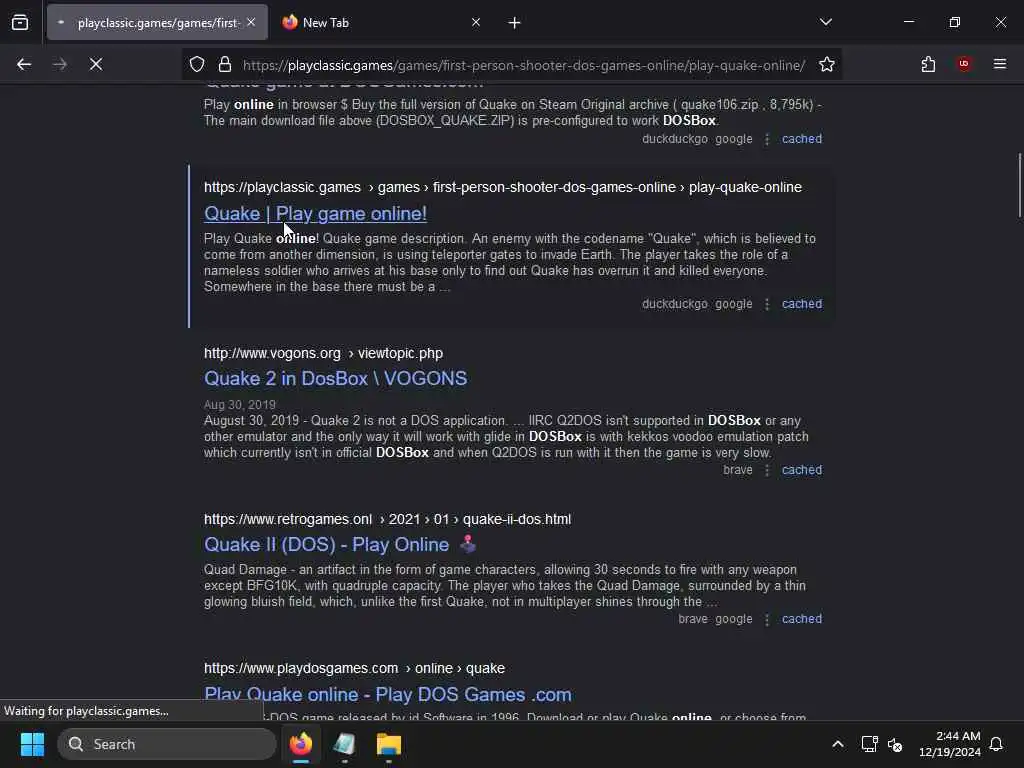Click 'brave' engine label under VOGONS result

coord(737,470)
